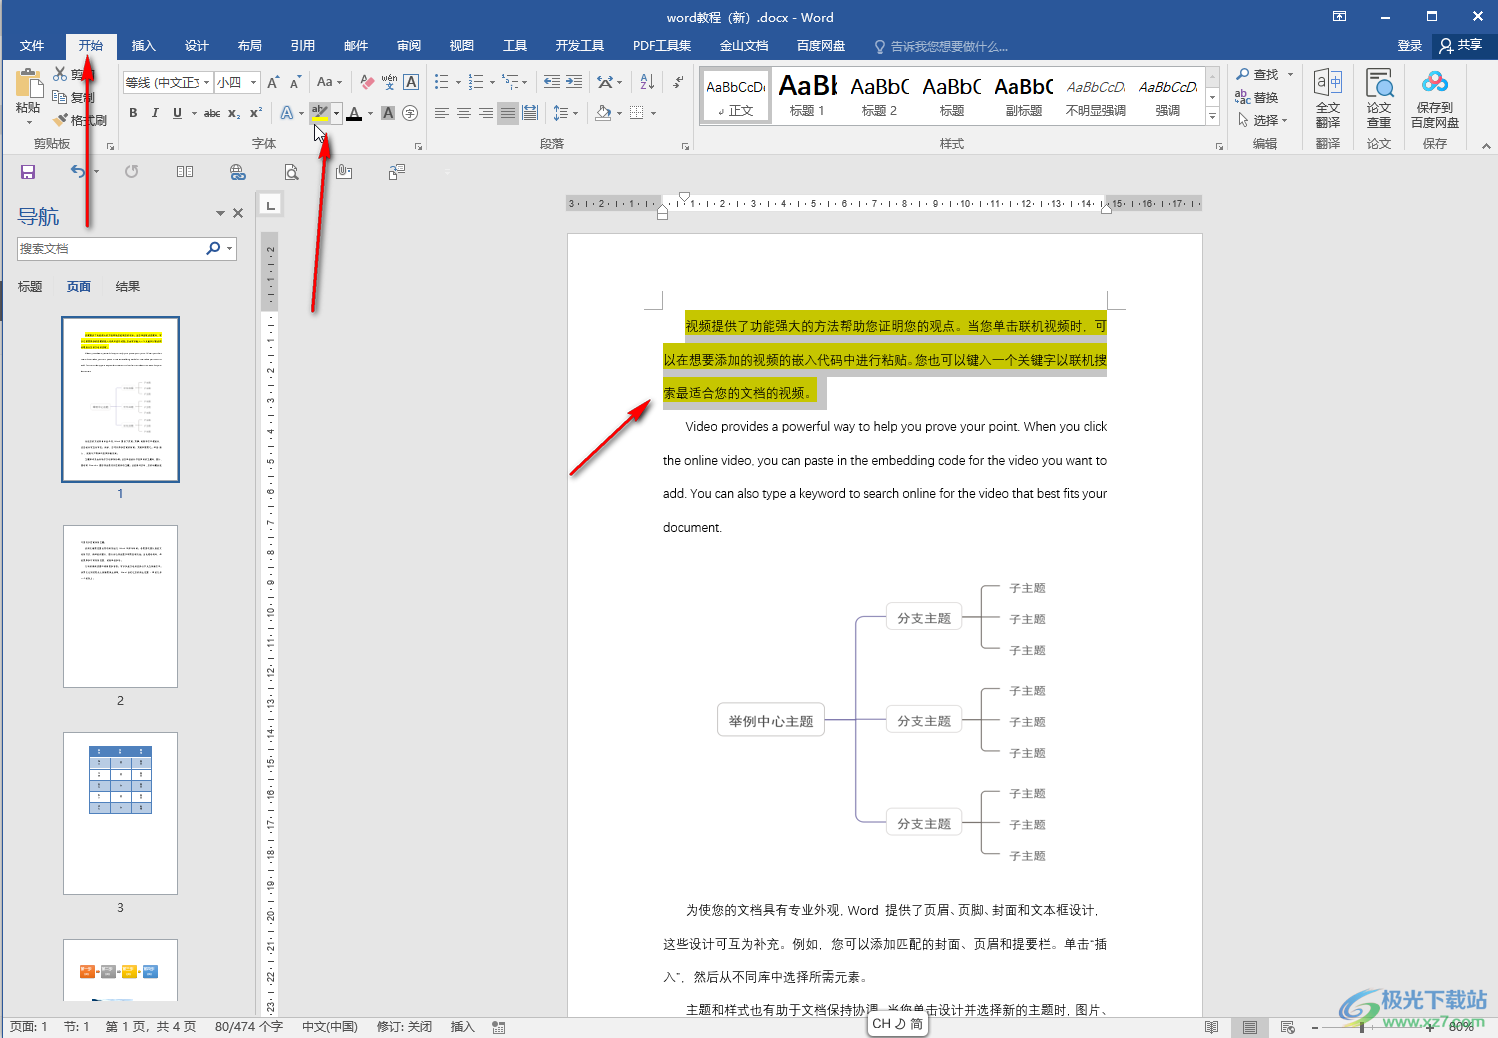1498x1038 pixels.
Task: Switch to the Design ribbon tab
Action: [197, 46]
